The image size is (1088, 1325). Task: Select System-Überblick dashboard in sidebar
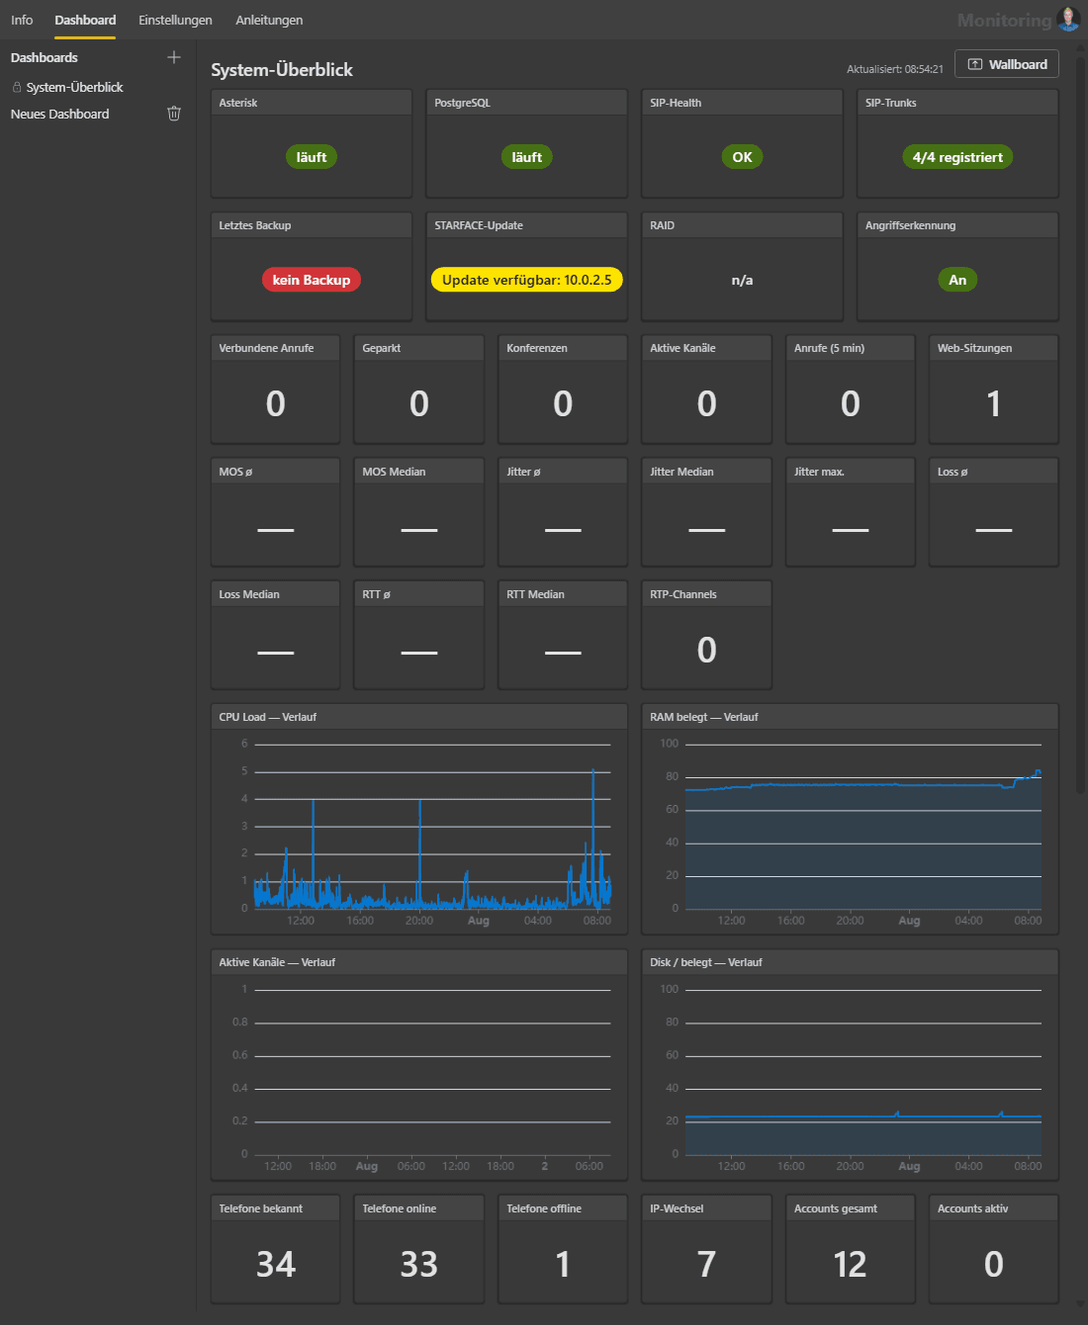tap(75, 87)
